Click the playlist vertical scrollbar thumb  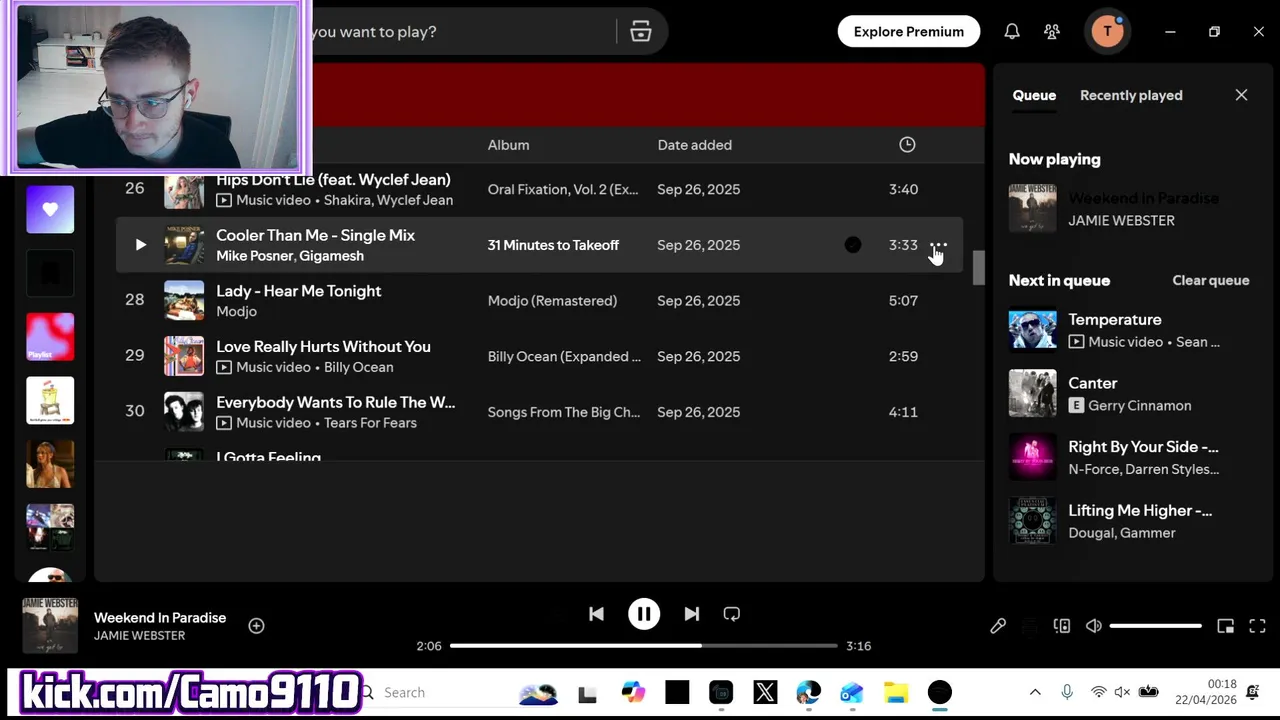[x=979, y=268]
